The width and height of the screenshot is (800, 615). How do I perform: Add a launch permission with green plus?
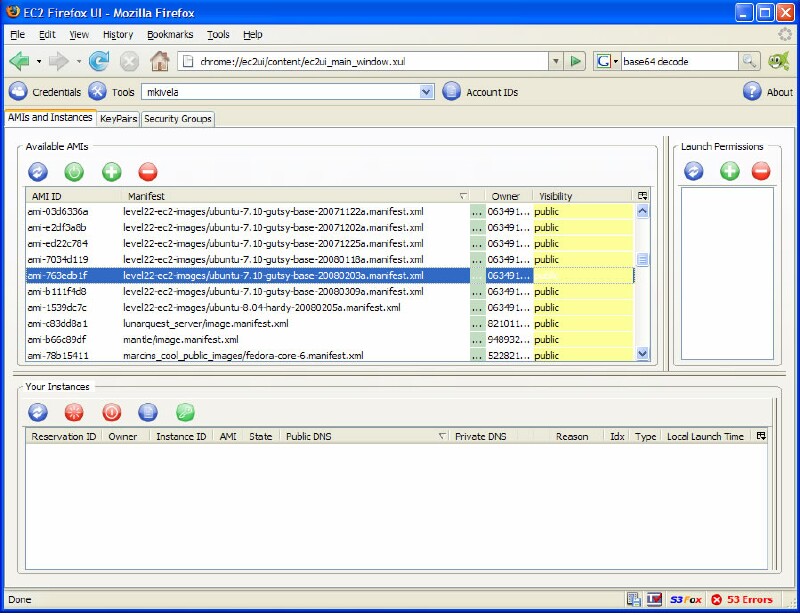pos(730,171)
